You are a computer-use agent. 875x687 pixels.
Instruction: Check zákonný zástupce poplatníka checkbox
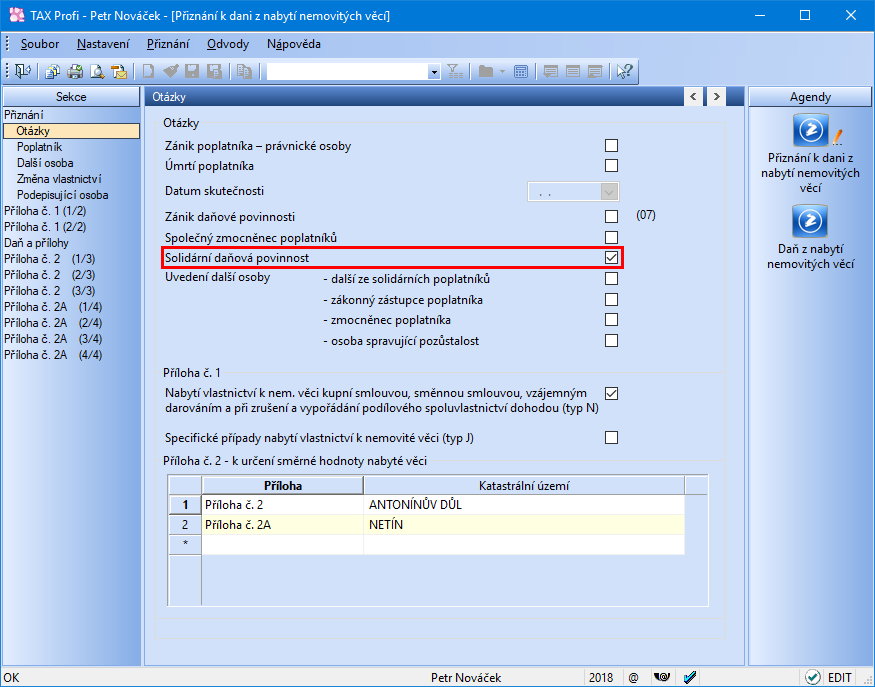point(612,300)
